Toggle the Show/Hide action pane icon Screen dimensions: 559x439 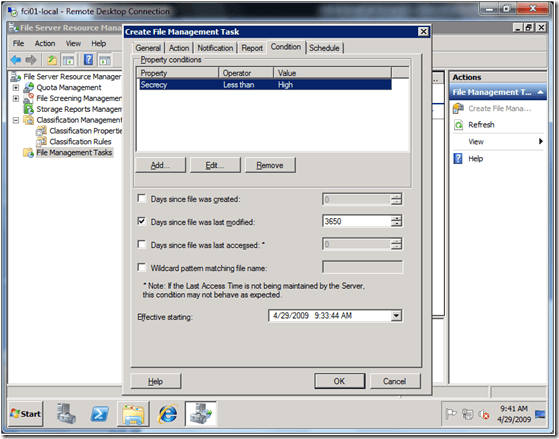(105, 60)
